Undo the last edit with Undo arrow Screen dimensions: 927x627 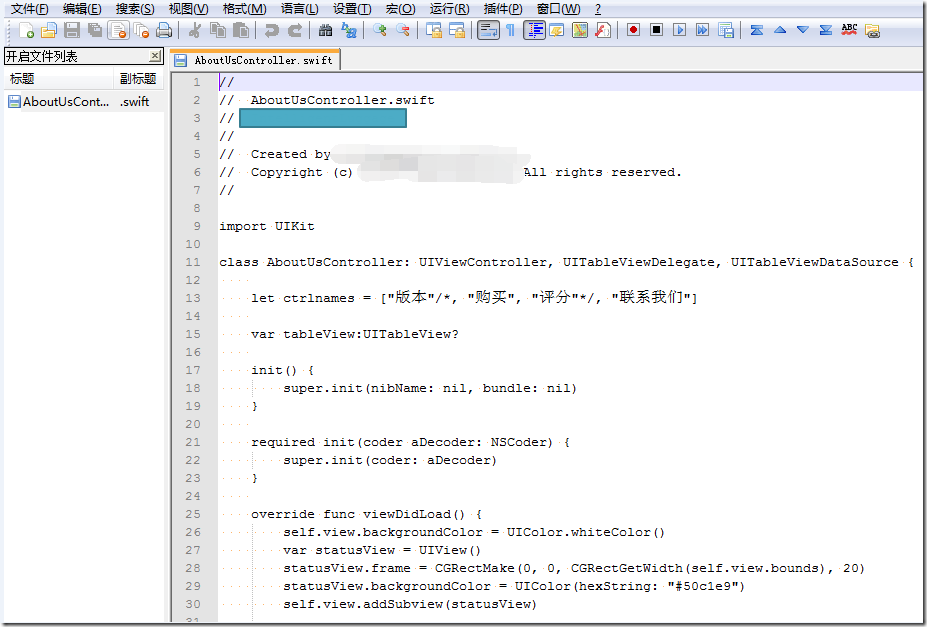[271, 30]
